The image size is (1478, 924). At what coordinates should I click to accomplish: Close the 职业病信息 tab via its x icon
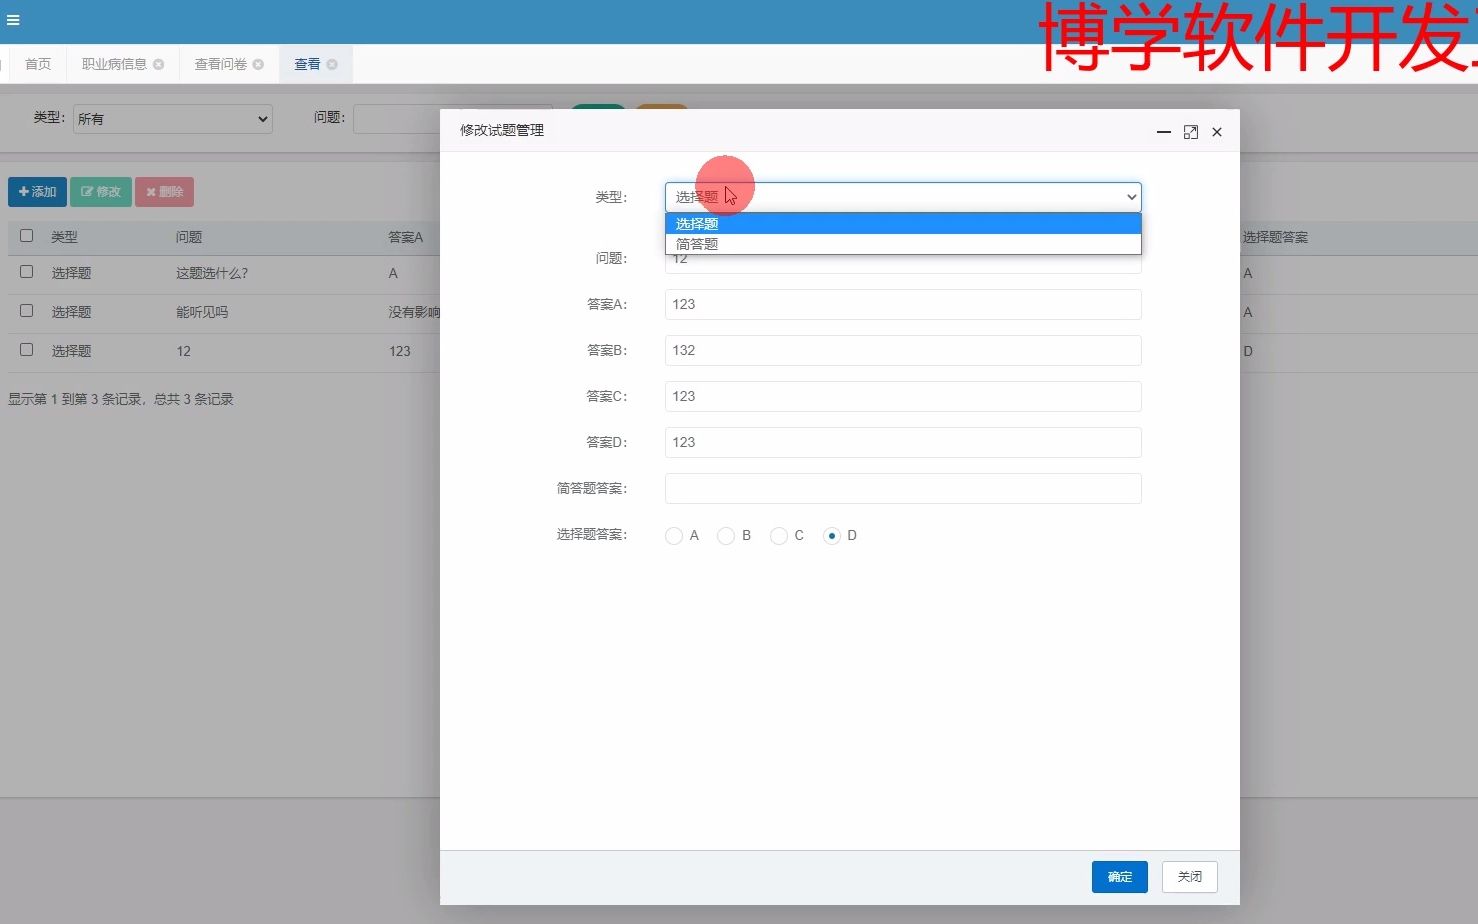pos(158,64)
